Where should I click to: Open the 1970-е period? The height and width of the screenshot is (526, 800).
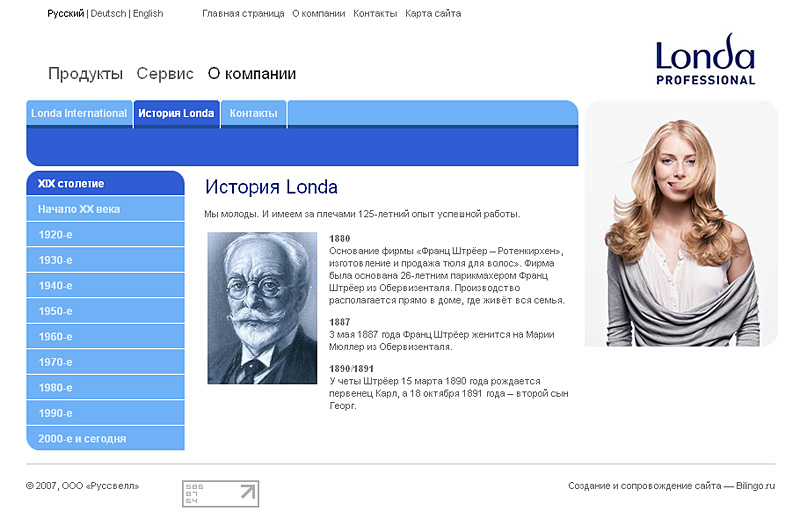(x=105, y=362)
